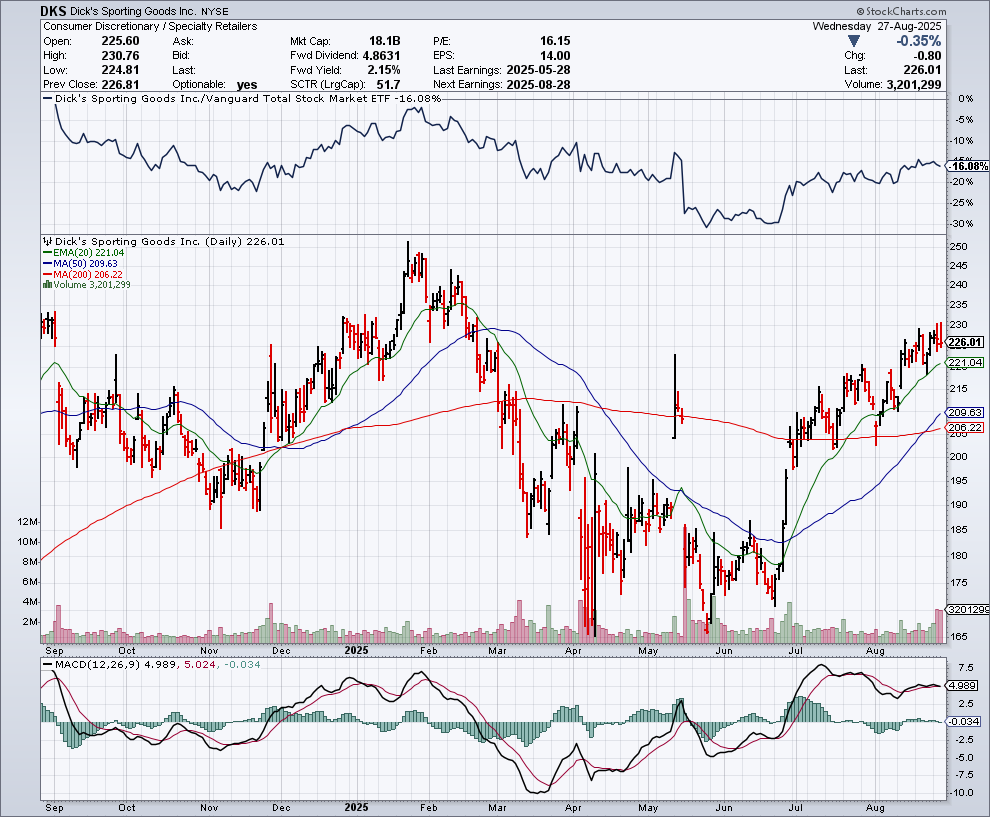Click the chart date 'Wednesday 27-Aug-2025'

(876, 27)
